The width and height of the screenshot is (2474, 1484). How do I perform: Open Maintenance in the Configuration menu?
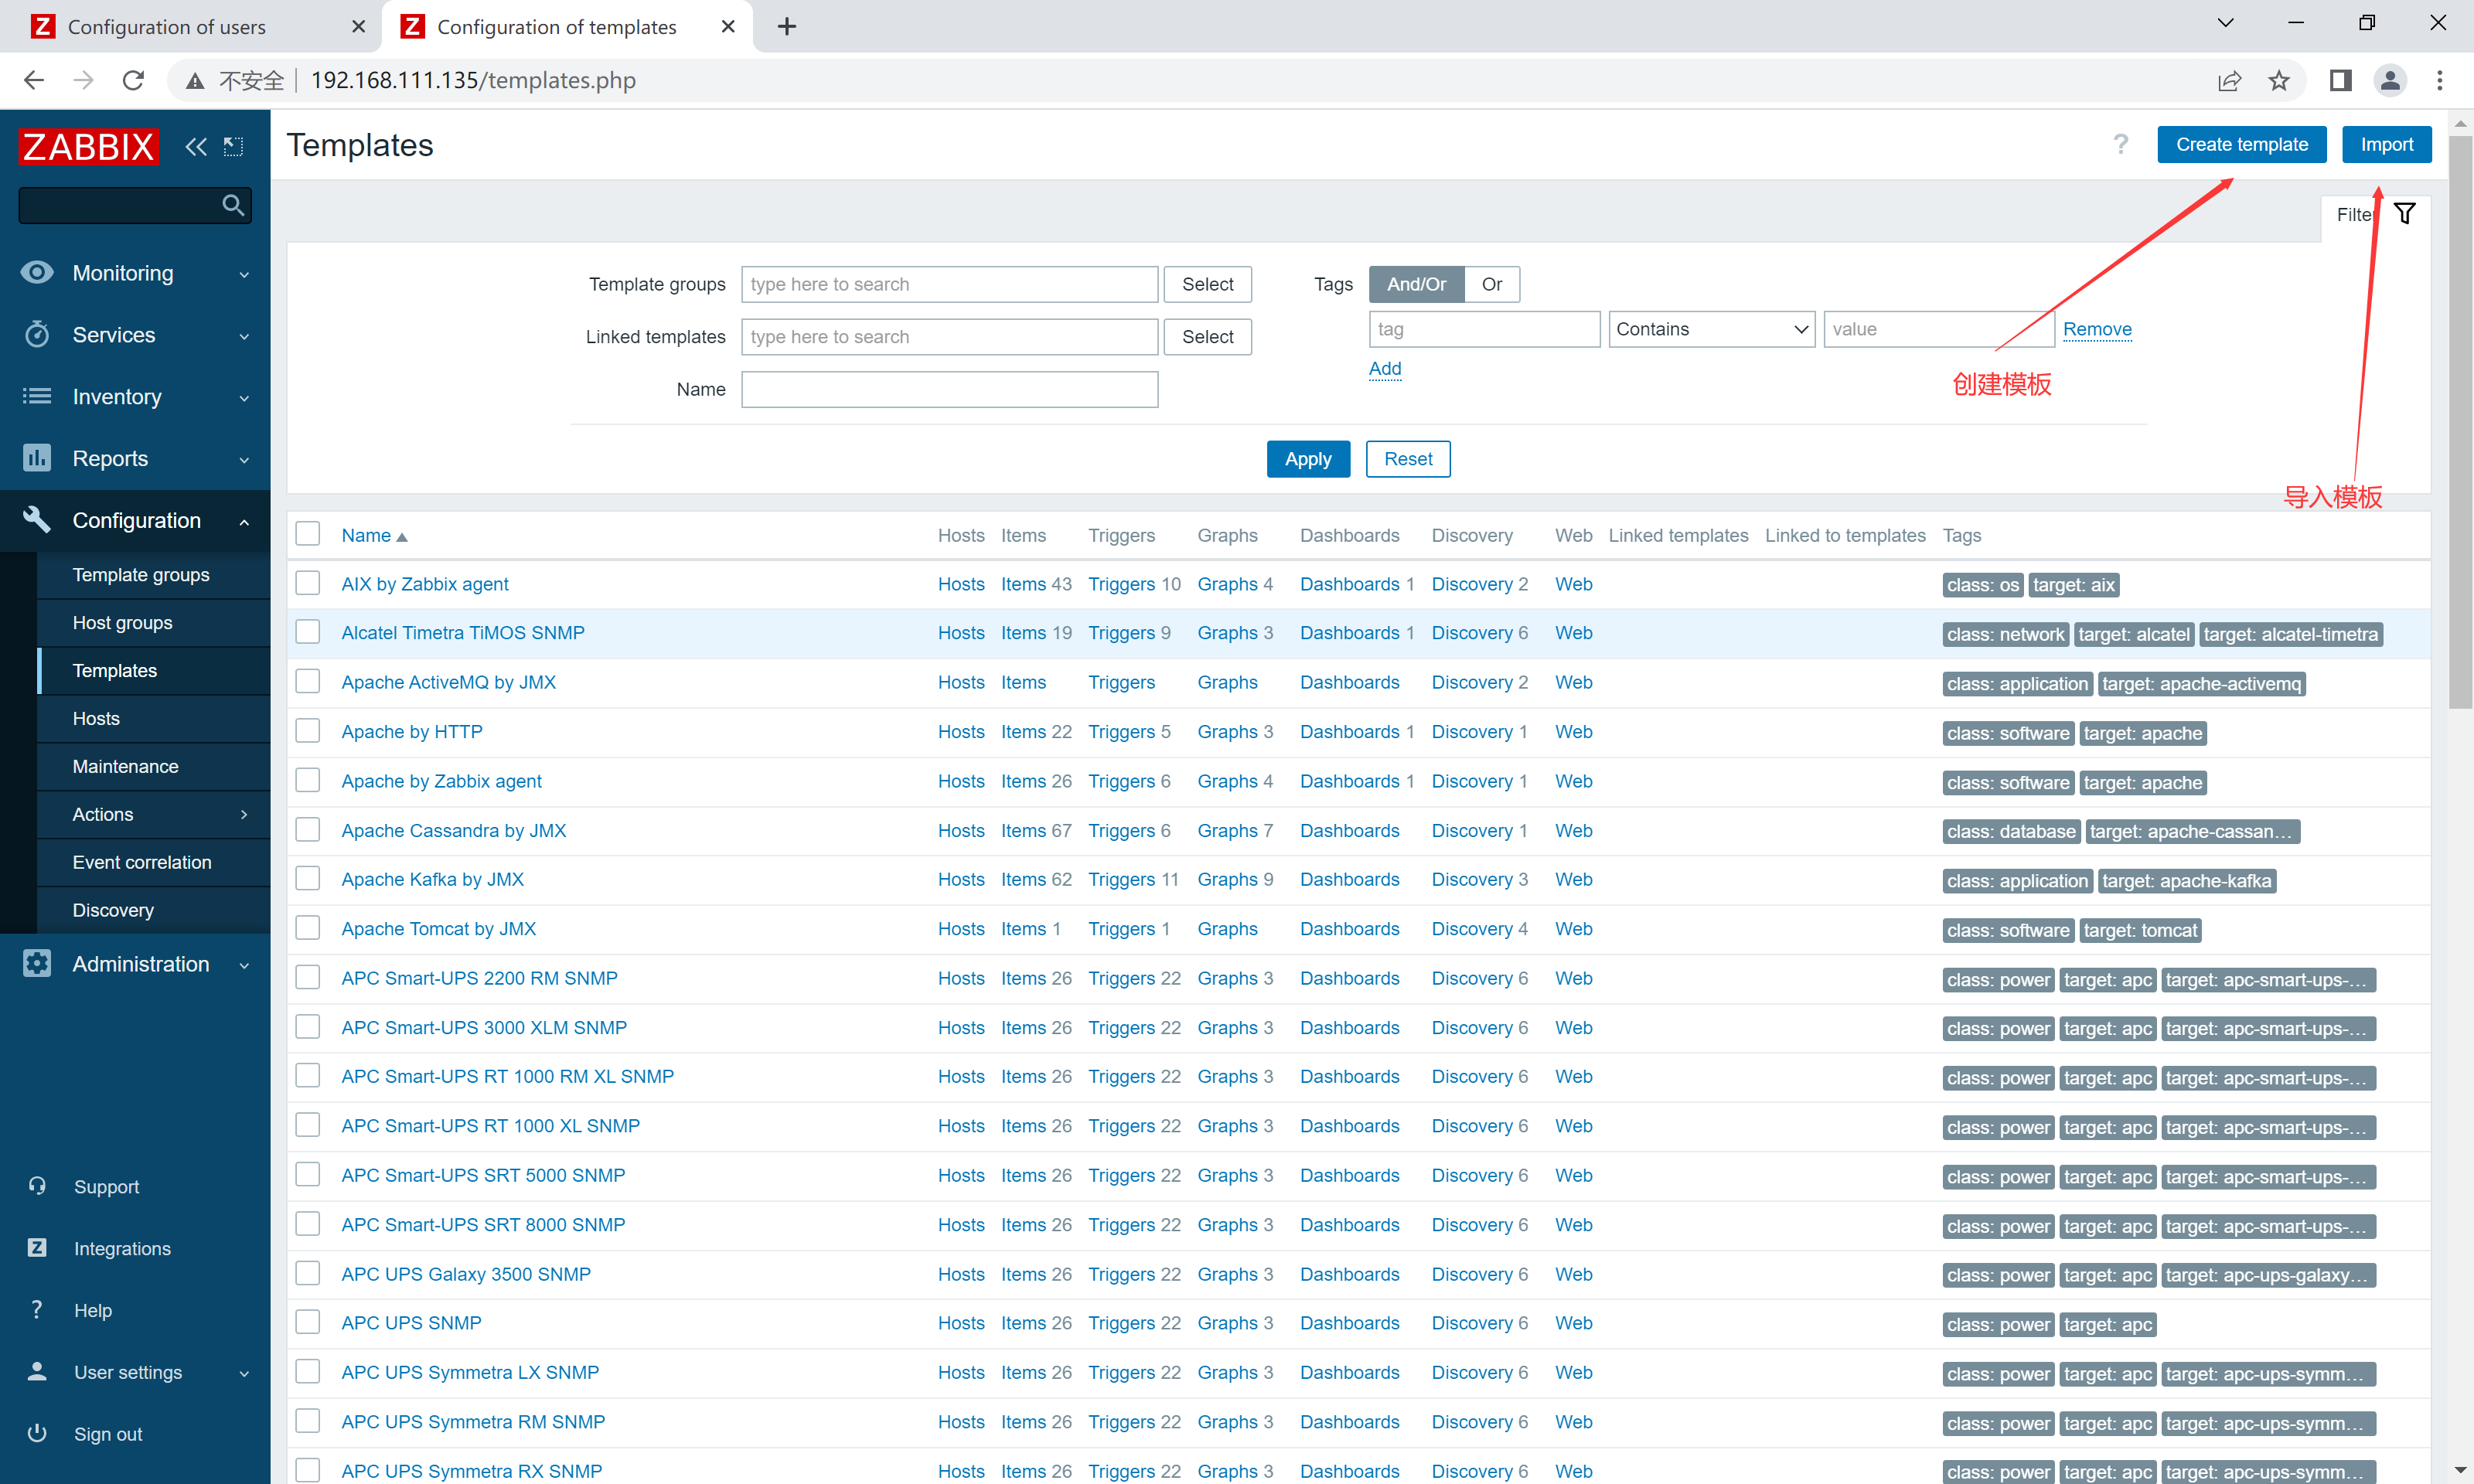126,766
